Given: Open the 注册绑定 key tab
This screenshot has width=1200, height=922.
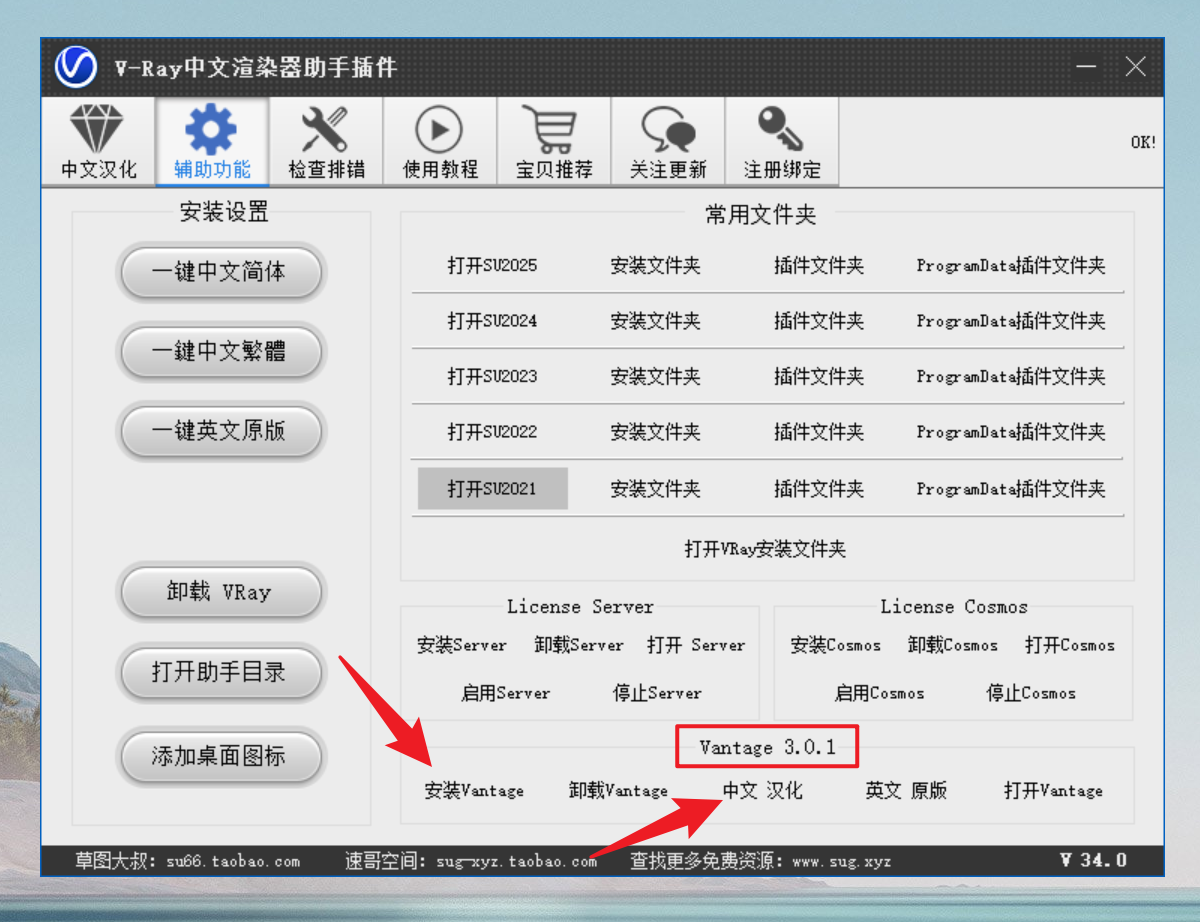Looking at the screenshot, I should point(782,142).
